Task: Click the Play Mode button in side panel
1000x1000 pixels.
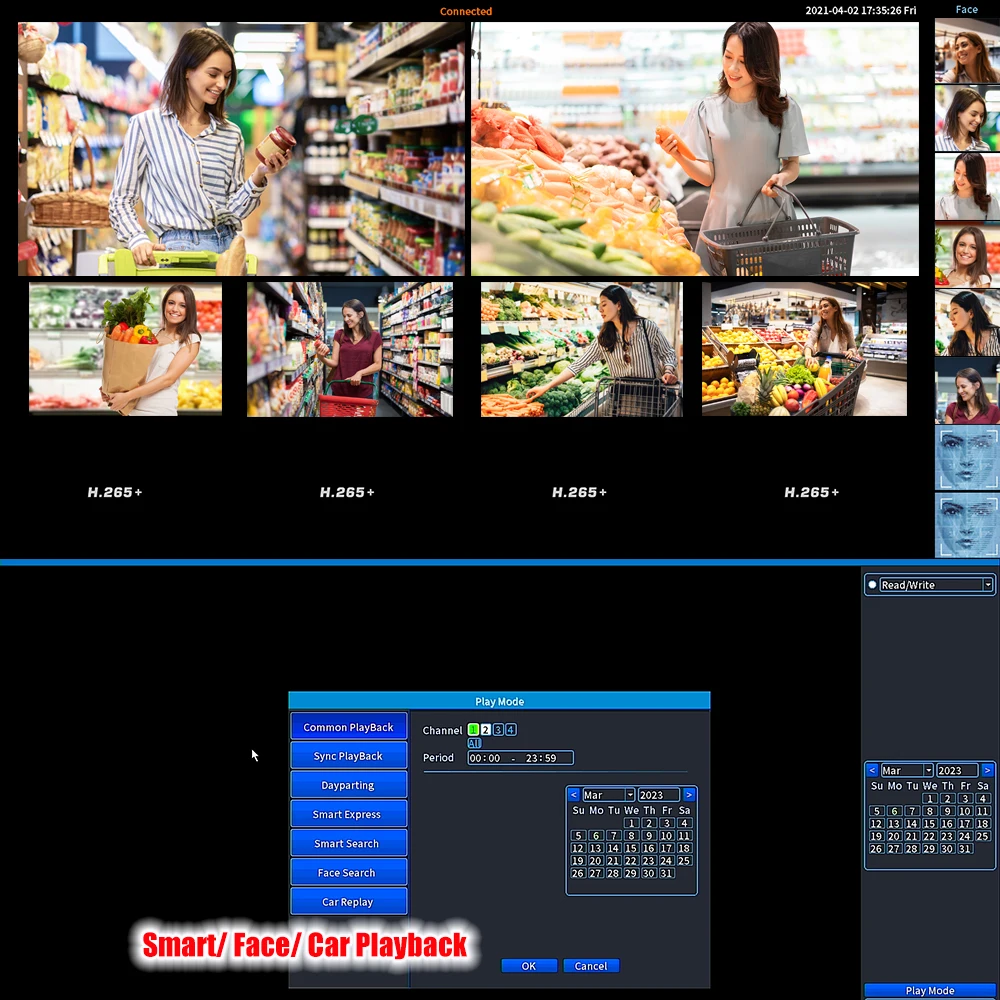Action: (930, 990)
